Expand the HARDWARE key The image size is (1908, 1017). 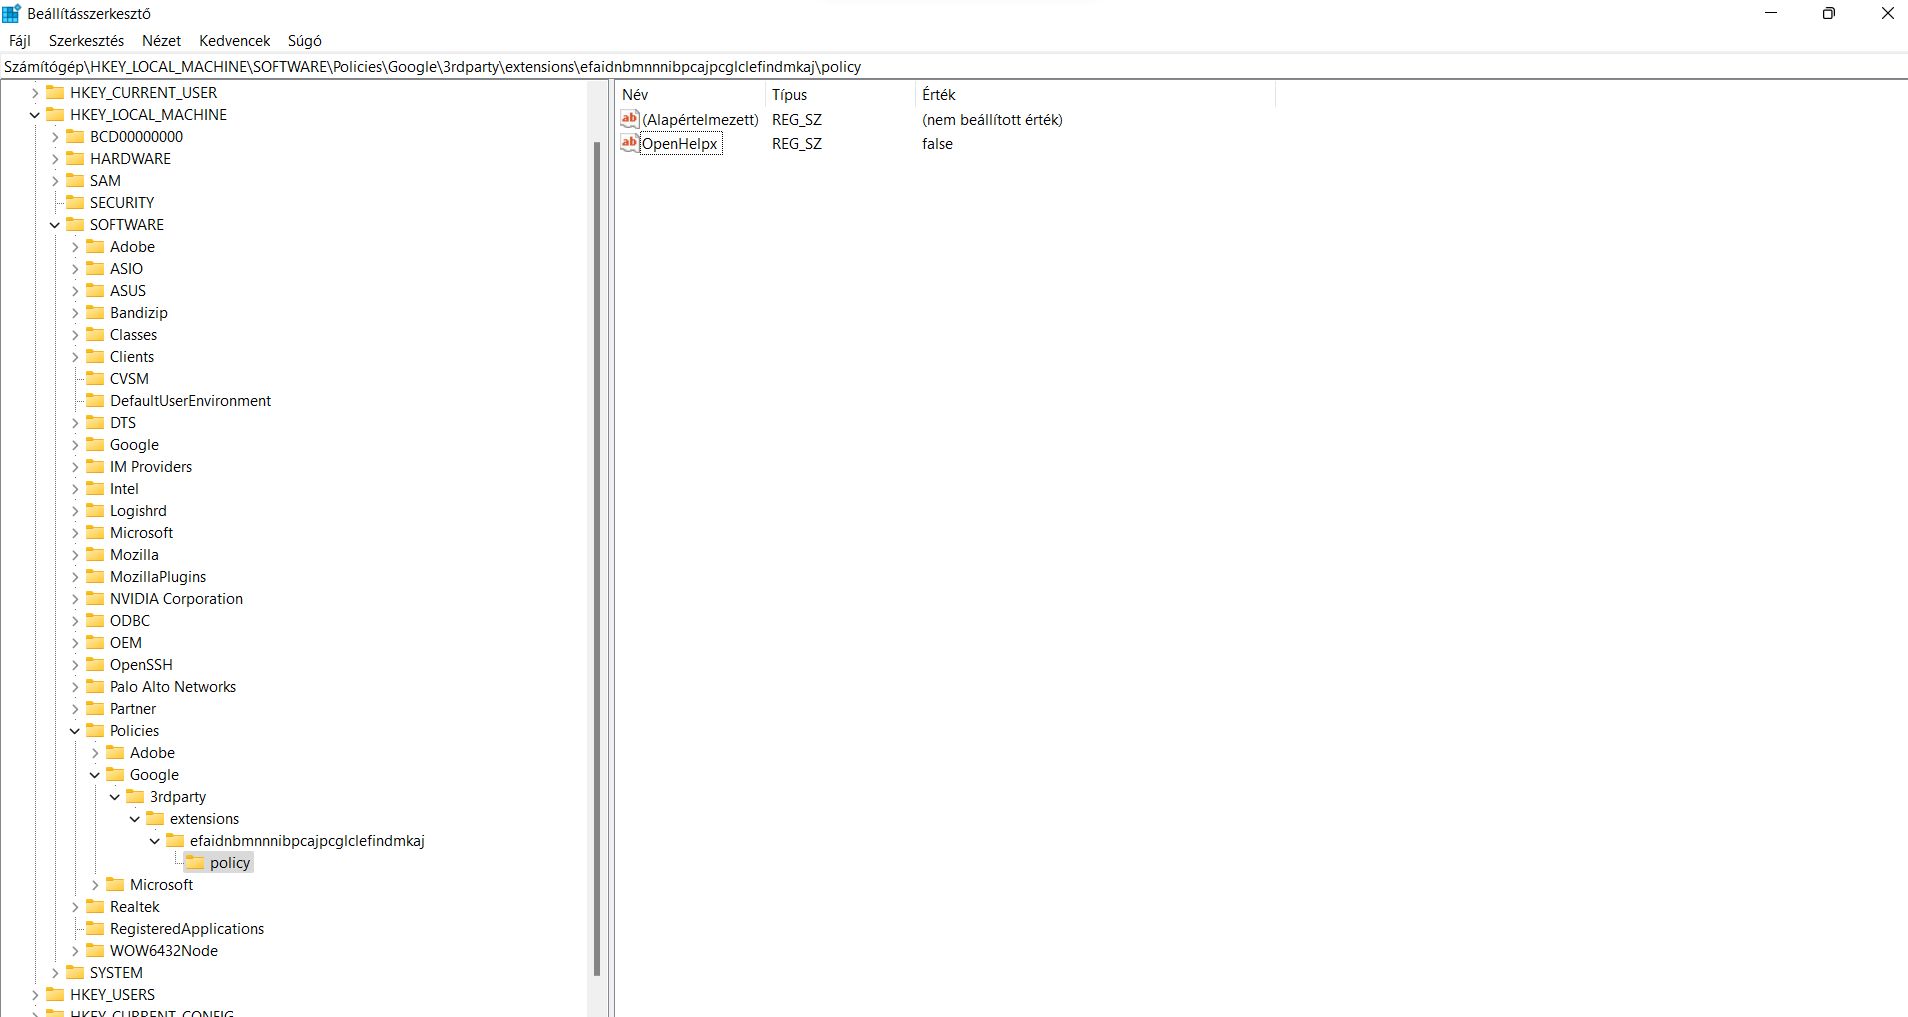pos(55,159)
